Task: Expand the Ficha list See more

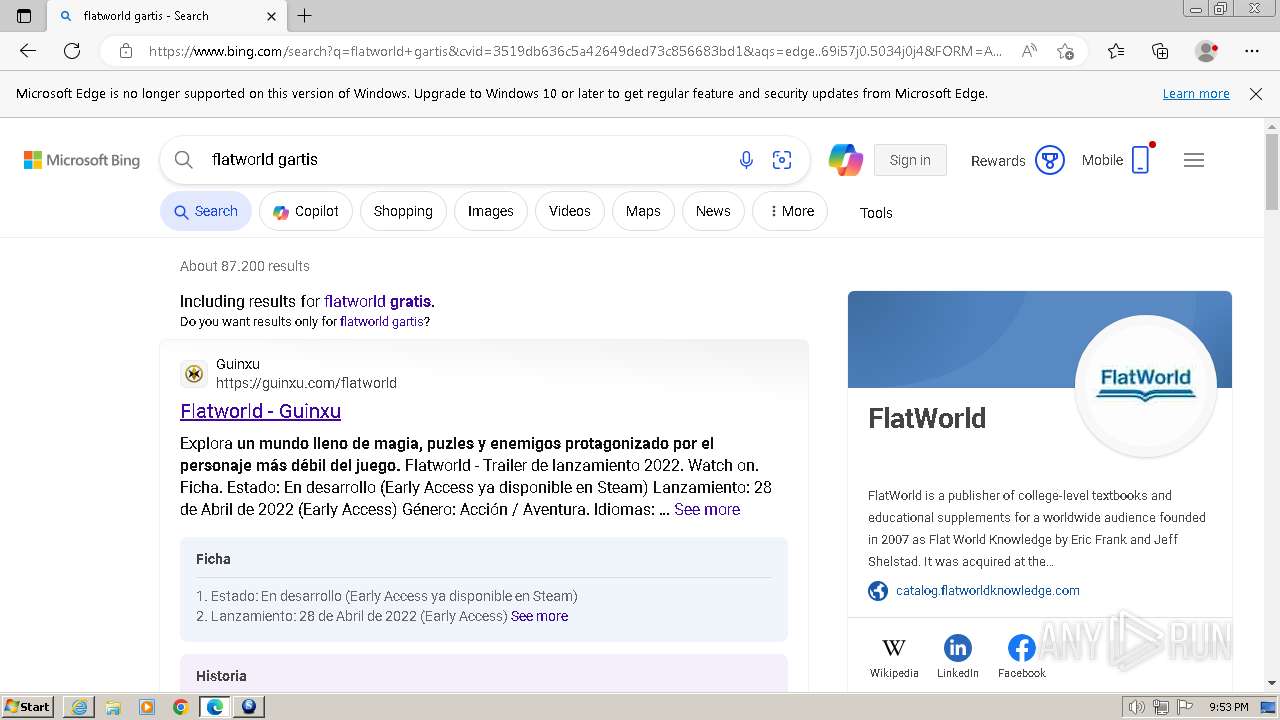Action: pos(539,616)
